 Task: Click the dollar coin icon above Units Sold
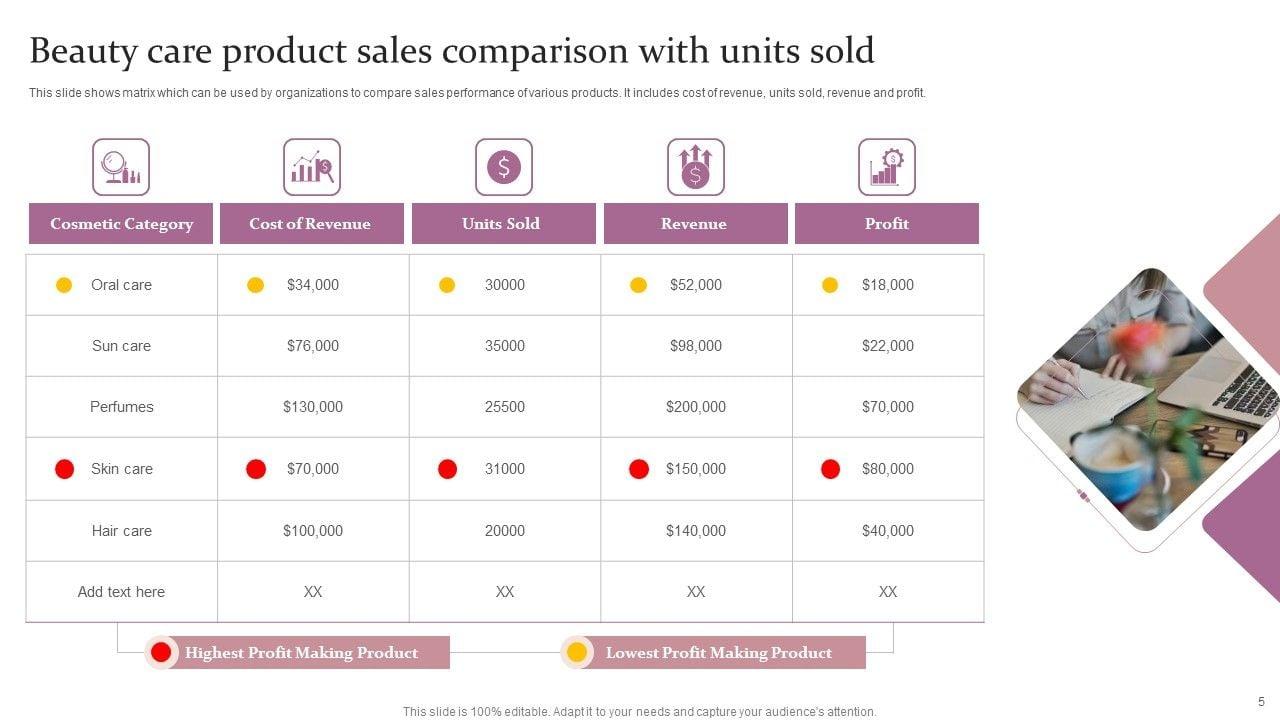click(x=504, y=167)
